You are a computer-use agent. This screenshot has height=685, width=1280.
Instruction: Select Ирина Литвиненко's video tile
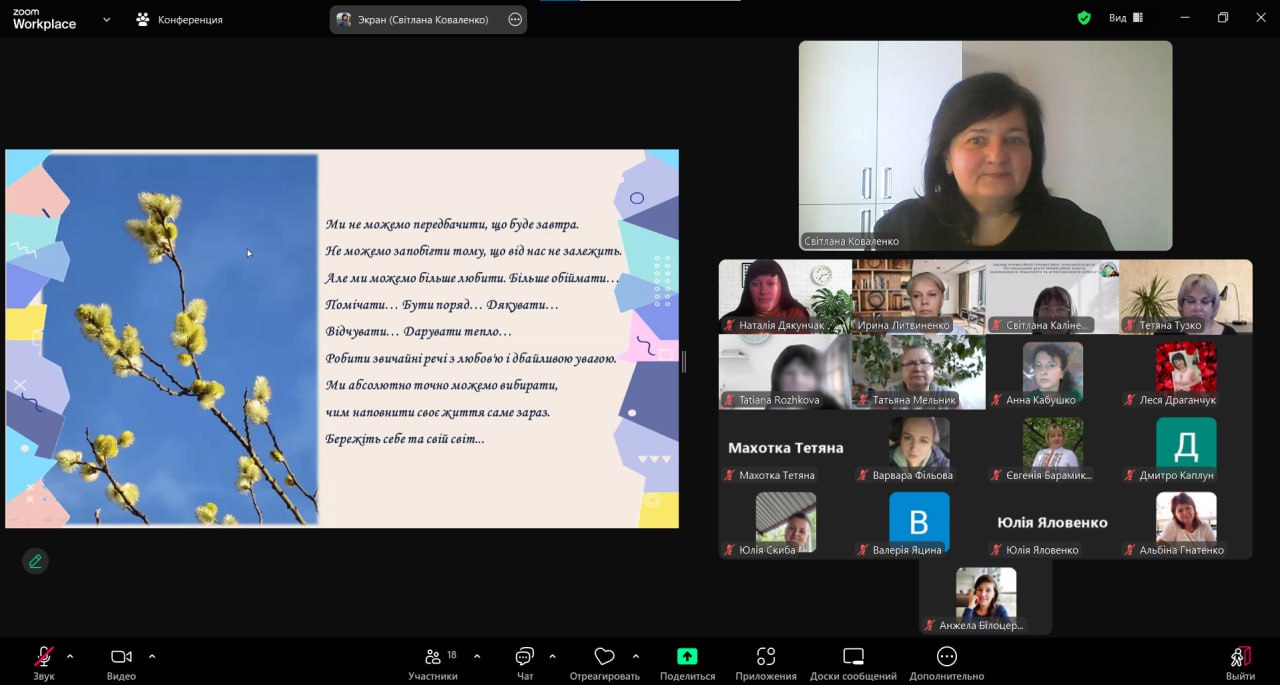(919, 297)
